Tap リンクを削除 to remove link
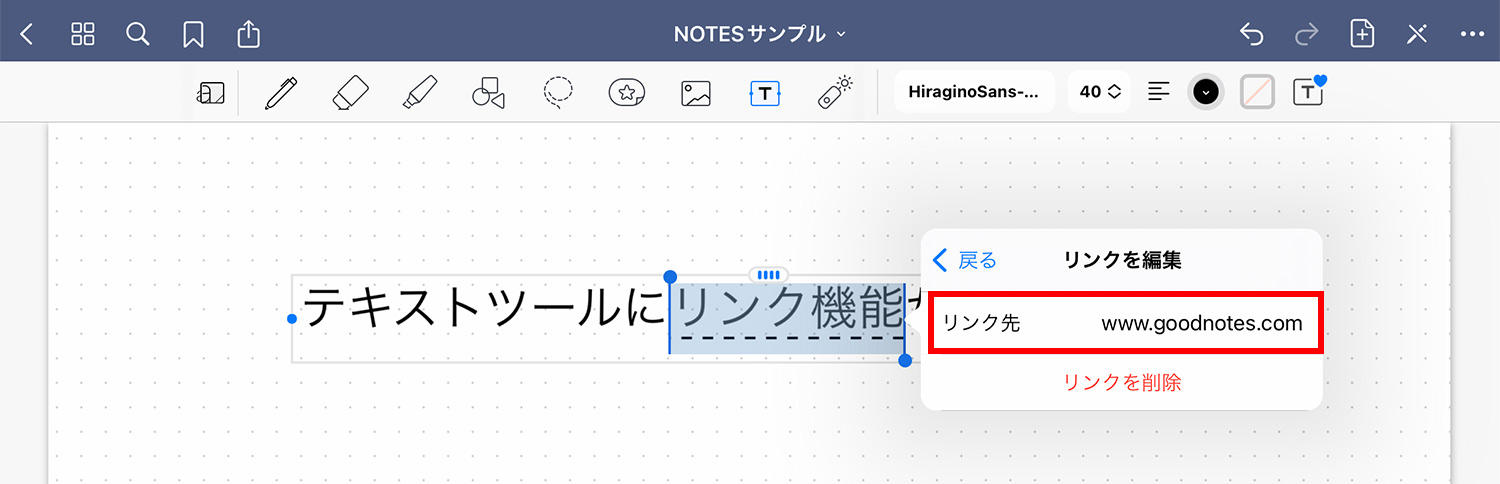The image size is (1500, 484). [1122, 382]
